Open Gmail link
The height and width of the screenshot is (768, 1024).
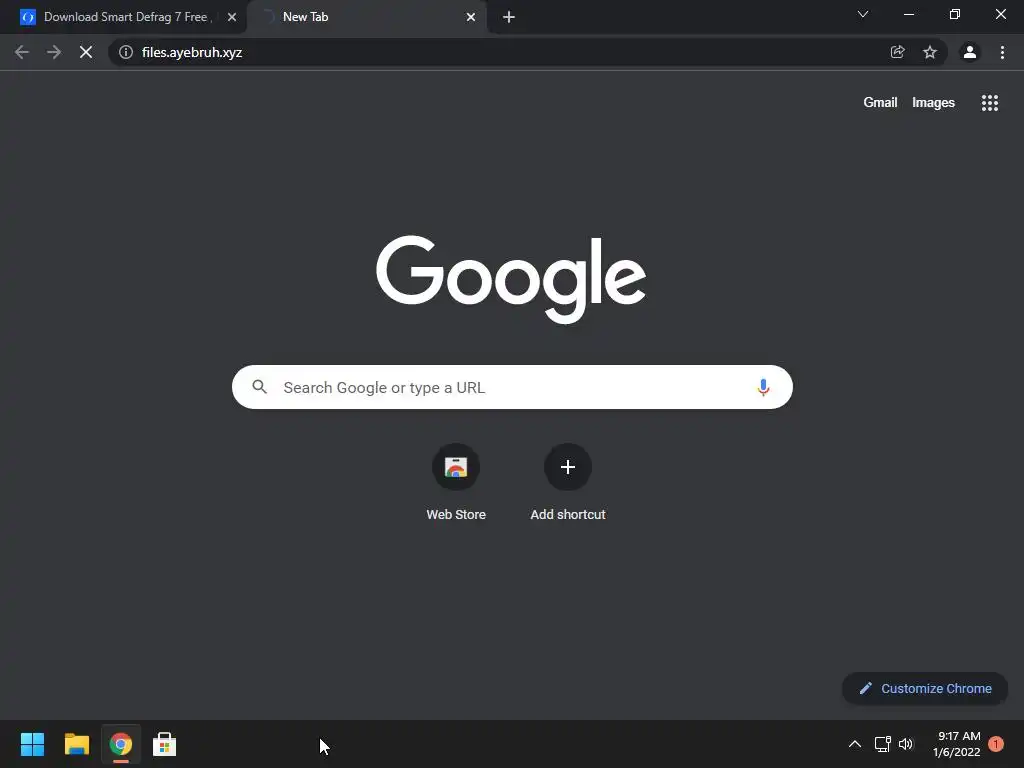point(880,103)
